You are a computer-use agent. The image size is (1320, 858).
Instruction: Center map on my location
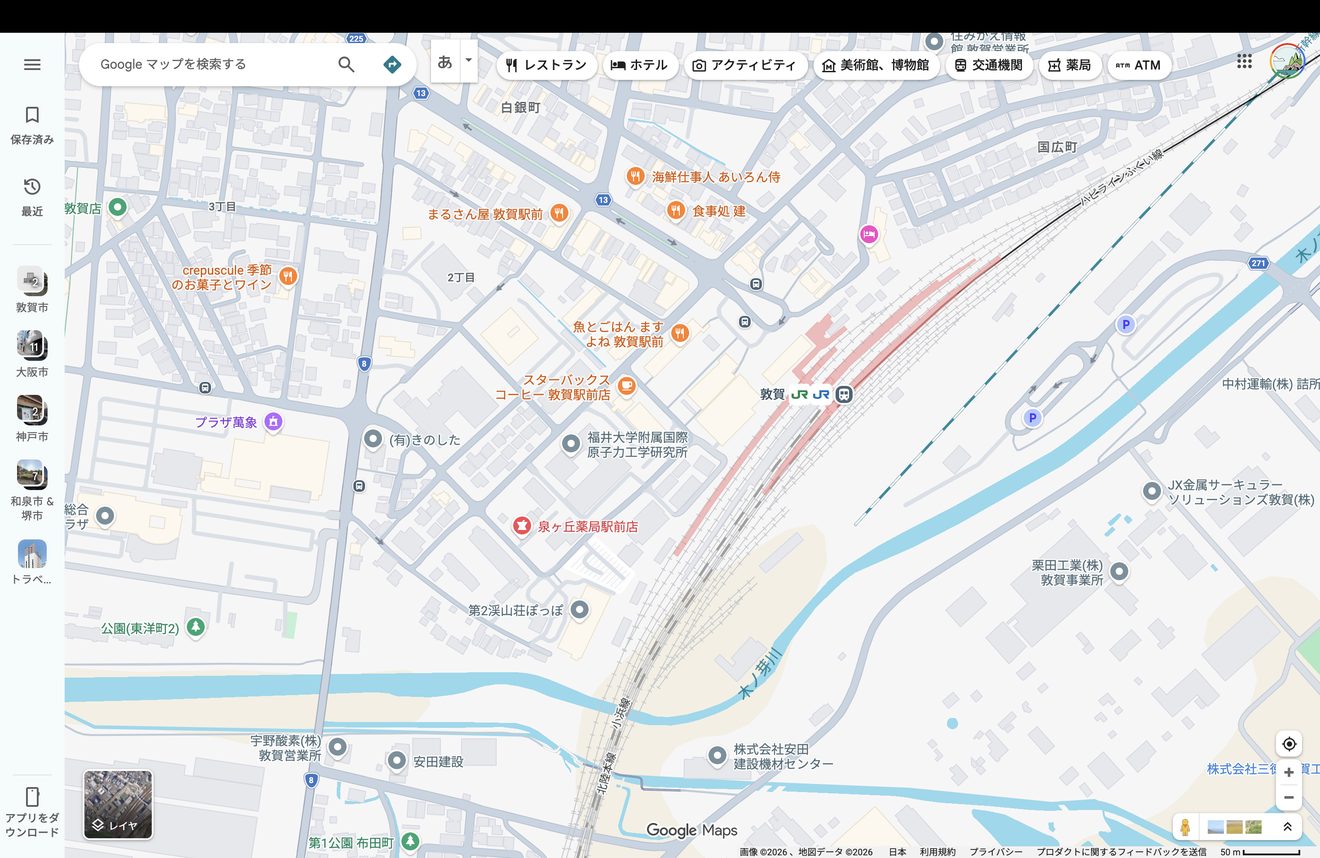(1289, 744)
